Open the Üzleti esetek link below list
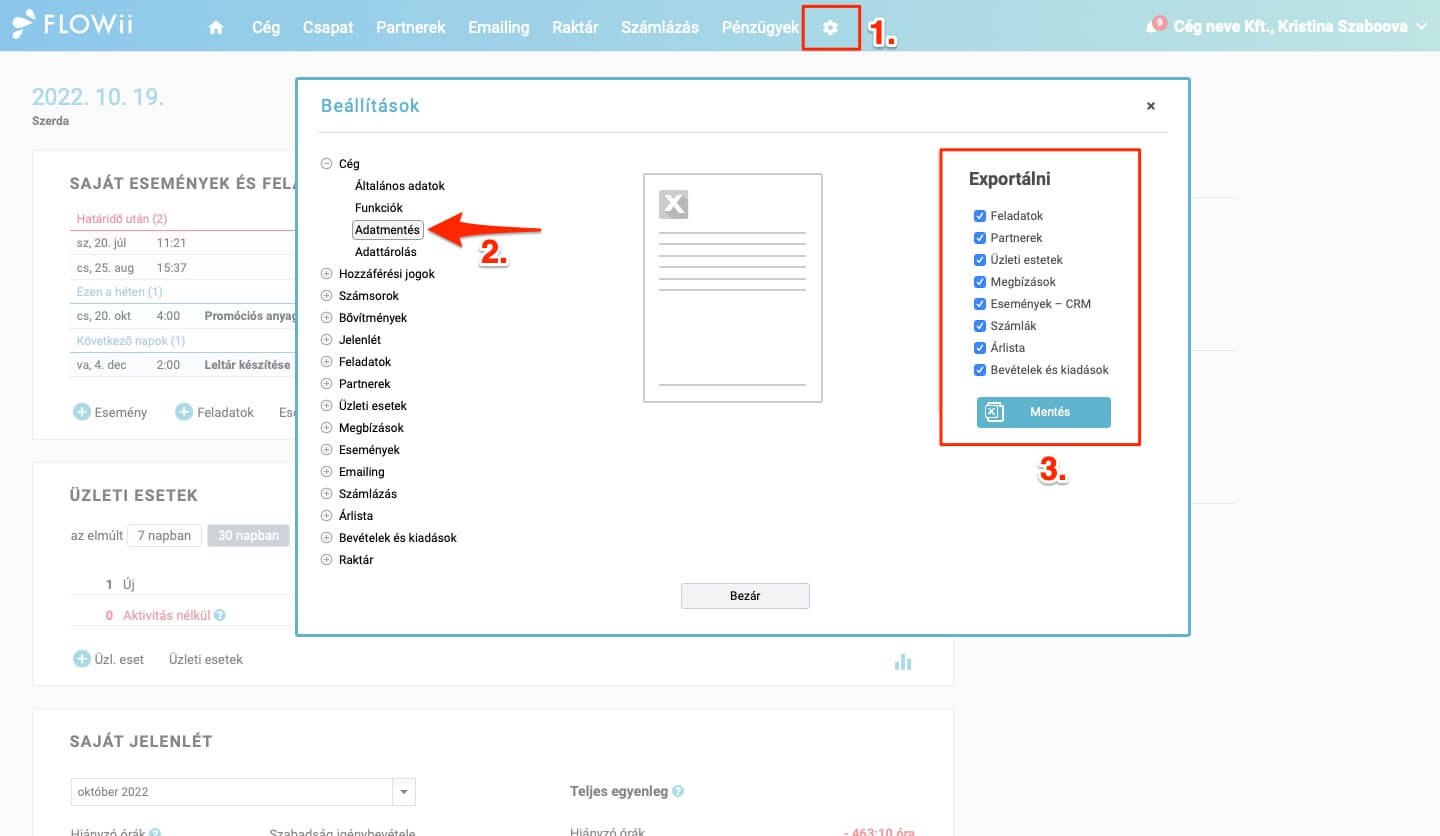 [206, 659]
